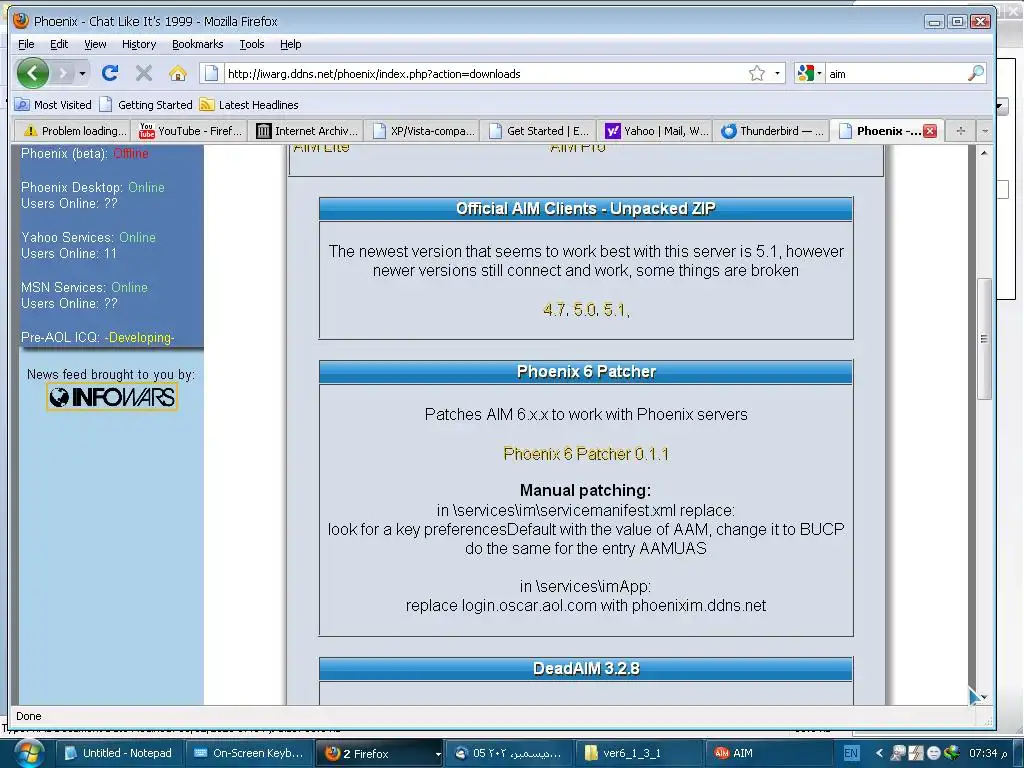Switch to the 'Problem loading...' tab
The image size is (1024, 768).
coord(72,131)
